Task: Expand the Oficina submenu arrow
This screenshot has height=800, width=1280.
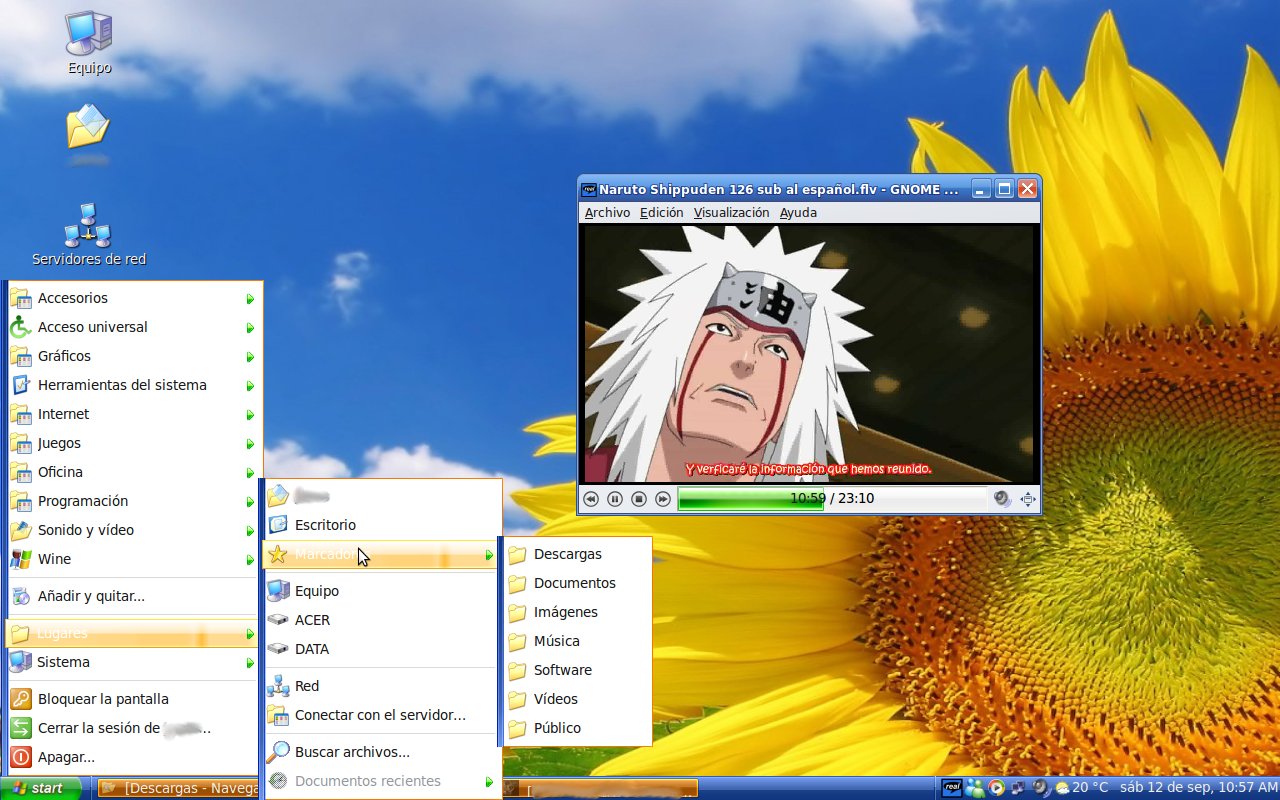Action: (x=251, y=473)
